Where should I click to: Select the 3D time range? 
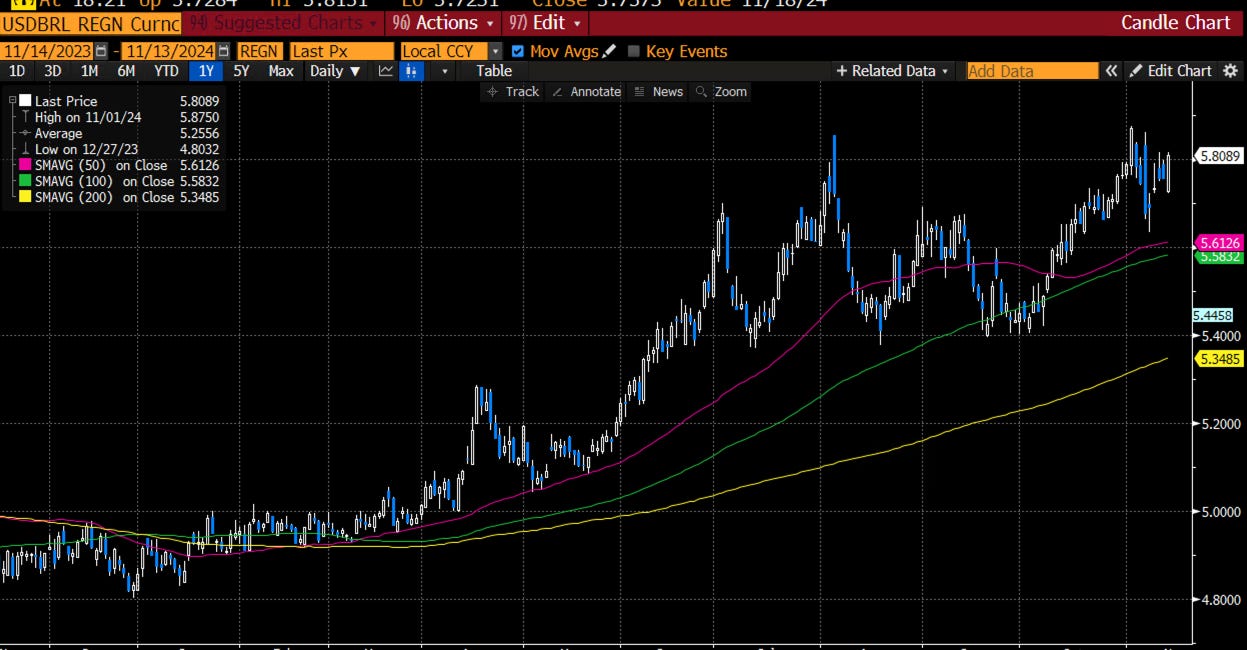[53, 71]
